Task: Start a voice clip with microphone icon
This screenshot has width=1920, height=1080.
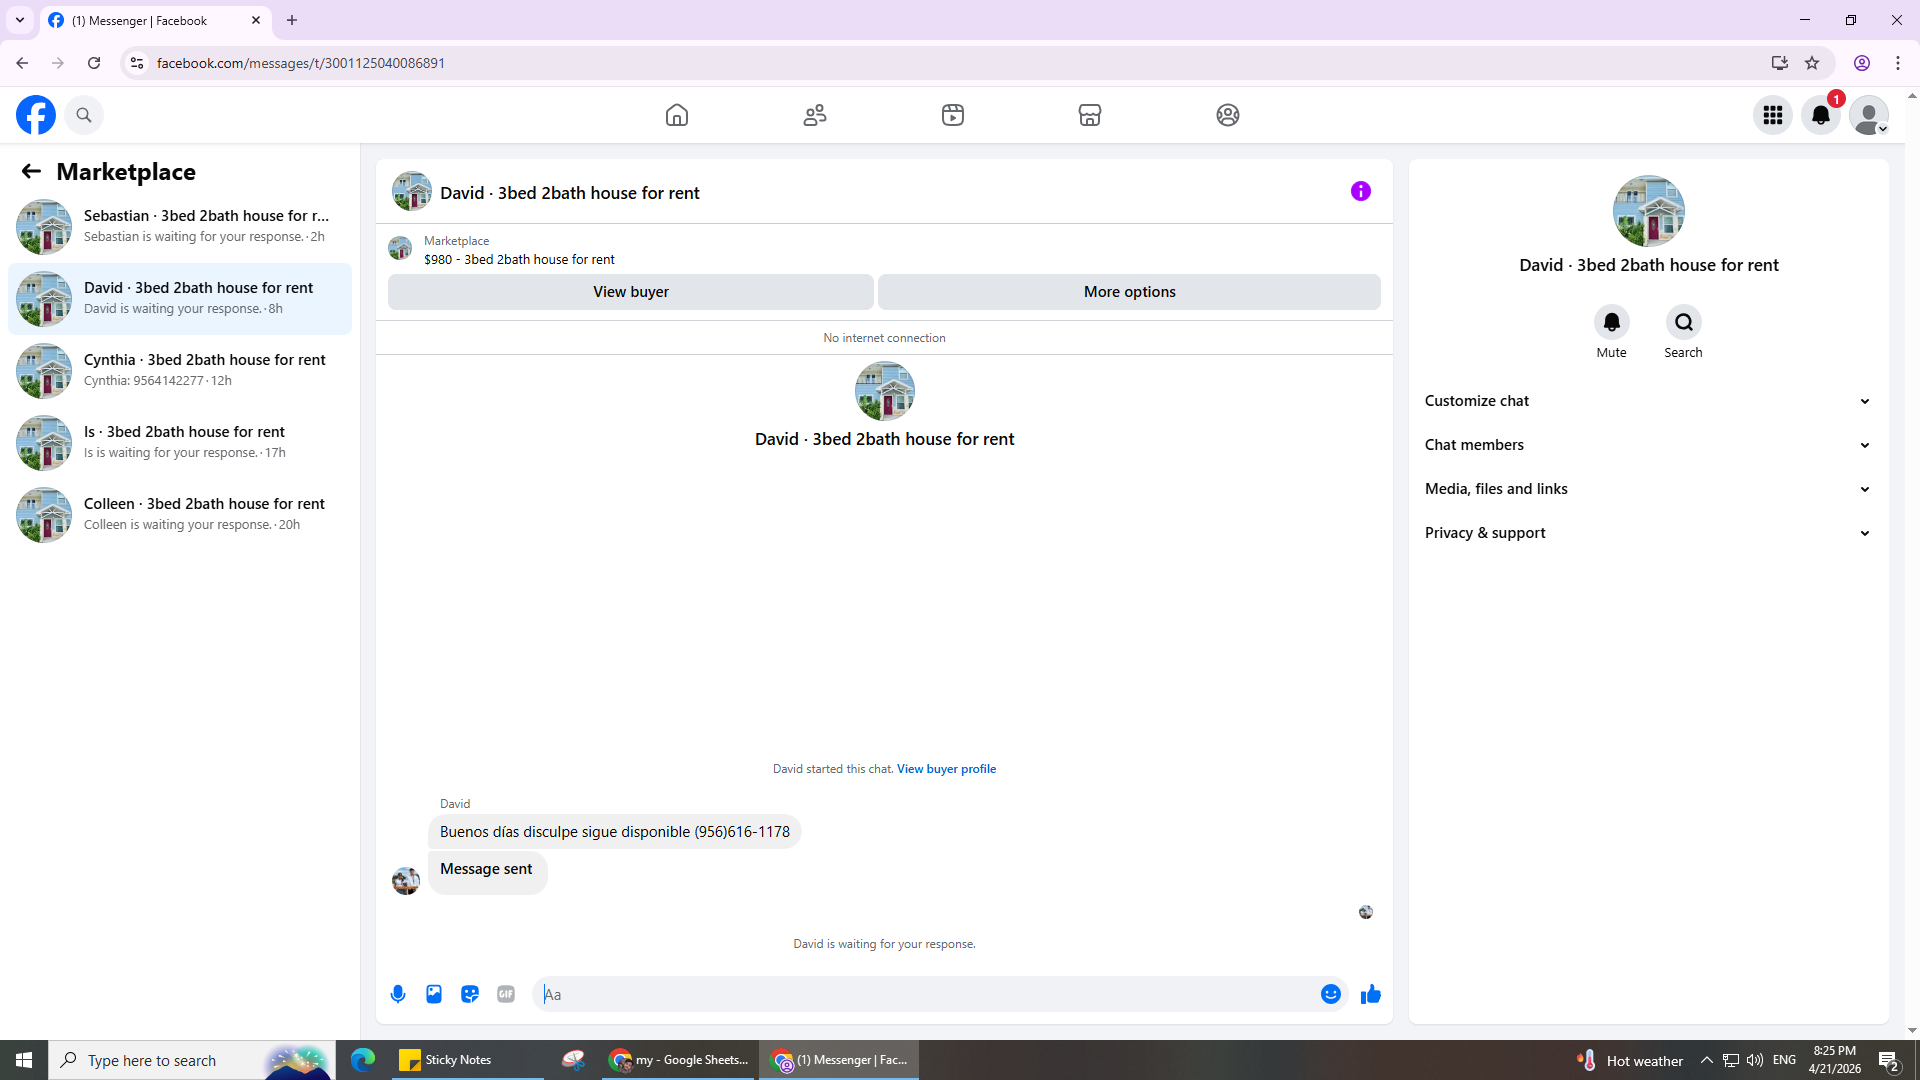Action: point(398,994)
